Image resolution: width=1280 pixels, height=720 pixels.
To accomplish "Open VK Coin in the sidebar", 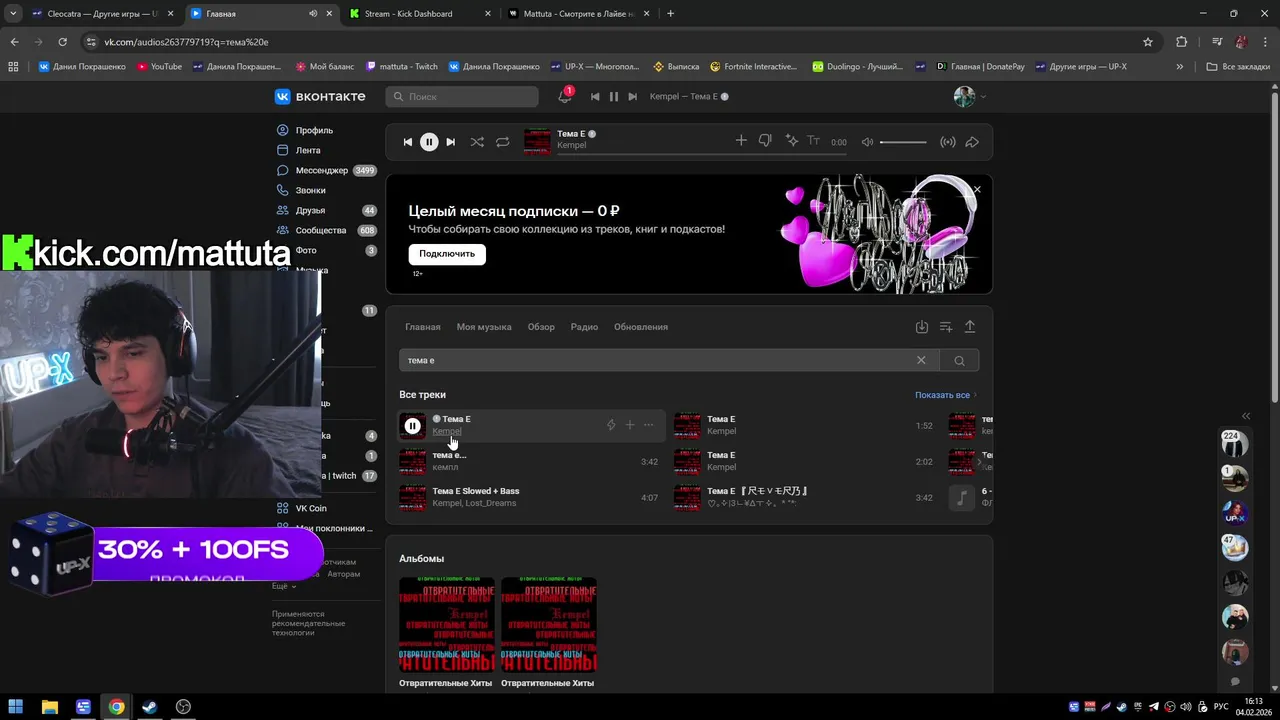I will click(x=311, y=508).
